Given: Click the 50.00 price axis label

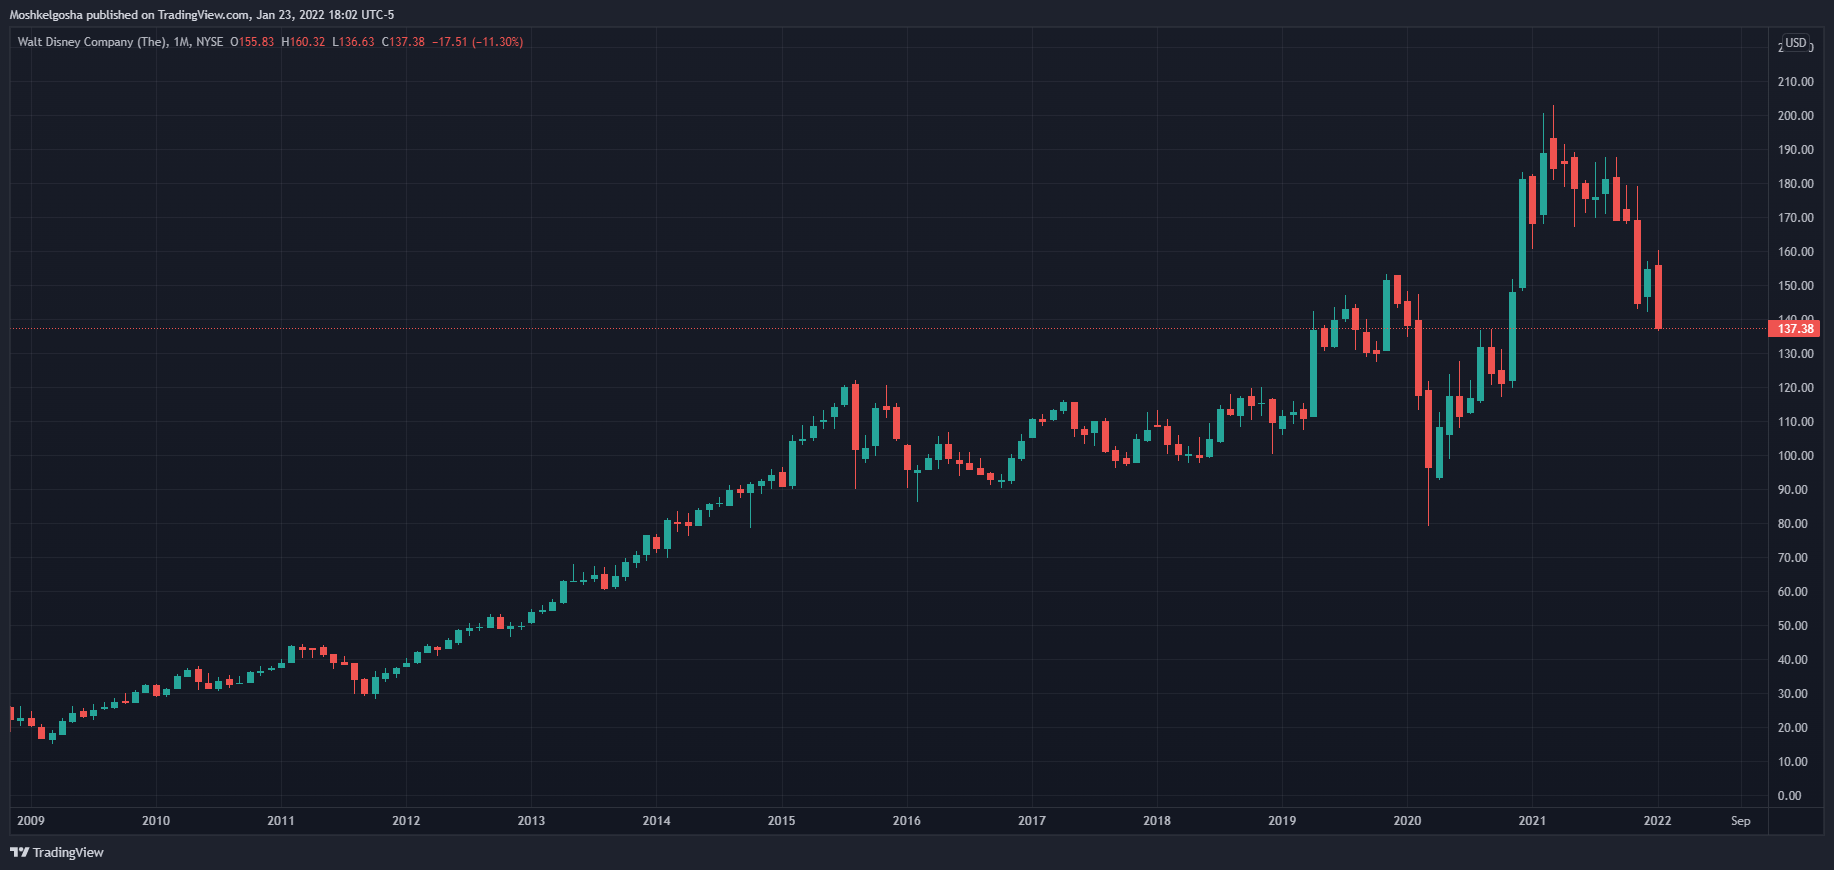Looking at the screenshot, I should click(x=1793, y=626).
